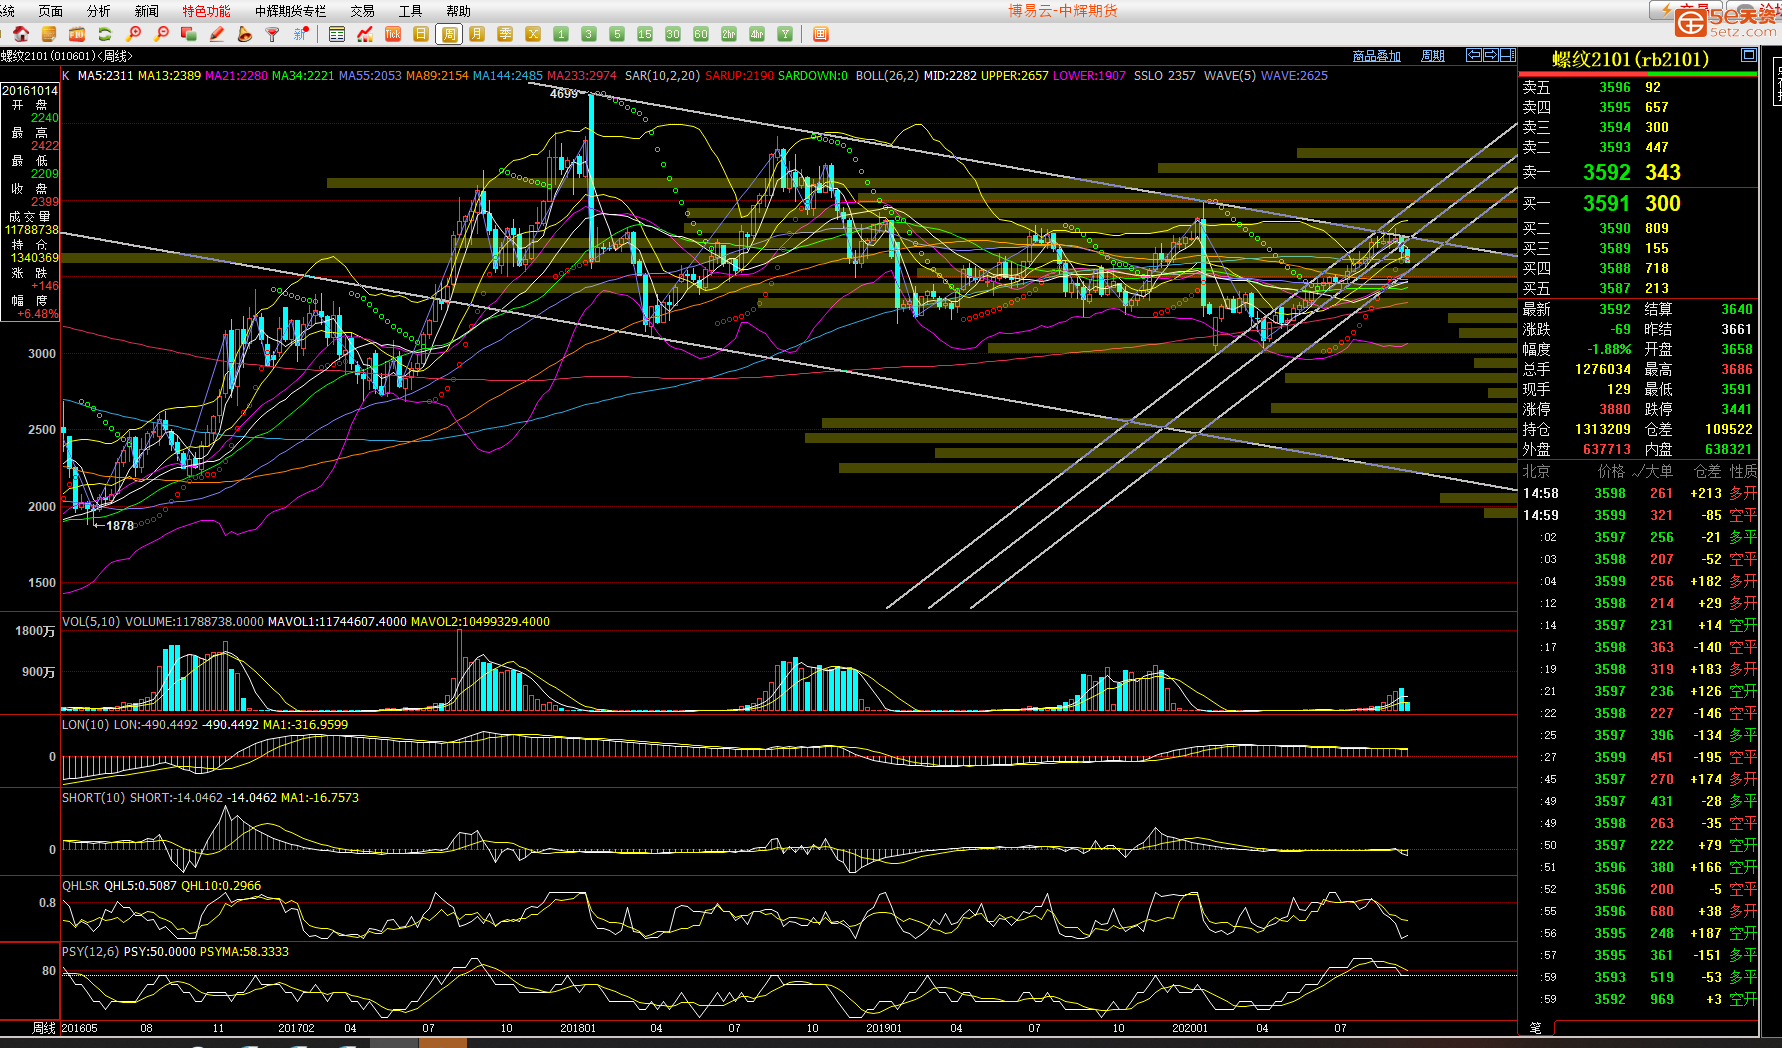The height and width of the screenshot is (1048, 1782).
Task: Click the green refresh arrows icon
Action: tap(105, 34)
